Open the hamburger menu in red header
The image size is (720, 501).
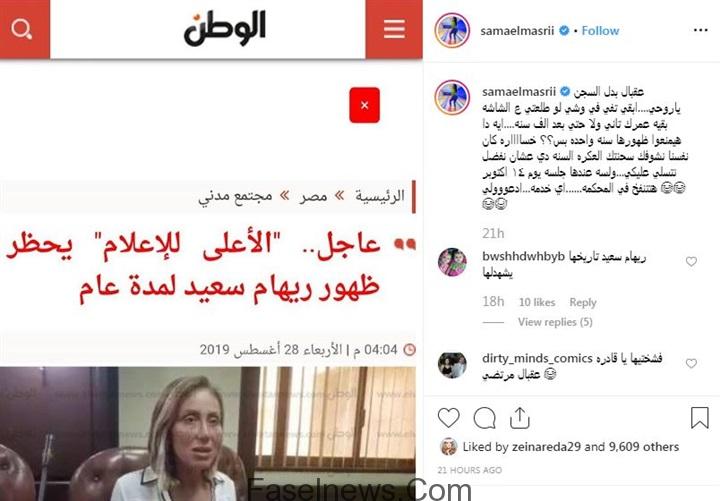pyautogui.click(x=394, y=29)
